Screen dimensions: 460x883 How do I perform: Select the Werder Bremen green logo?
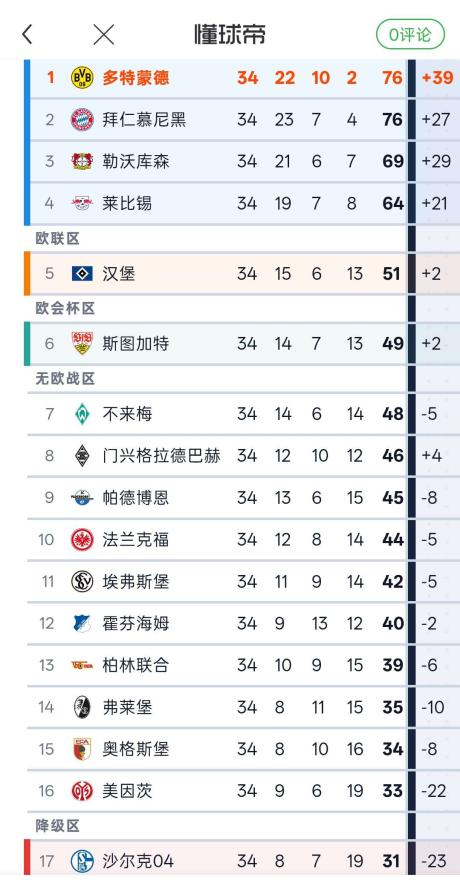82,414
